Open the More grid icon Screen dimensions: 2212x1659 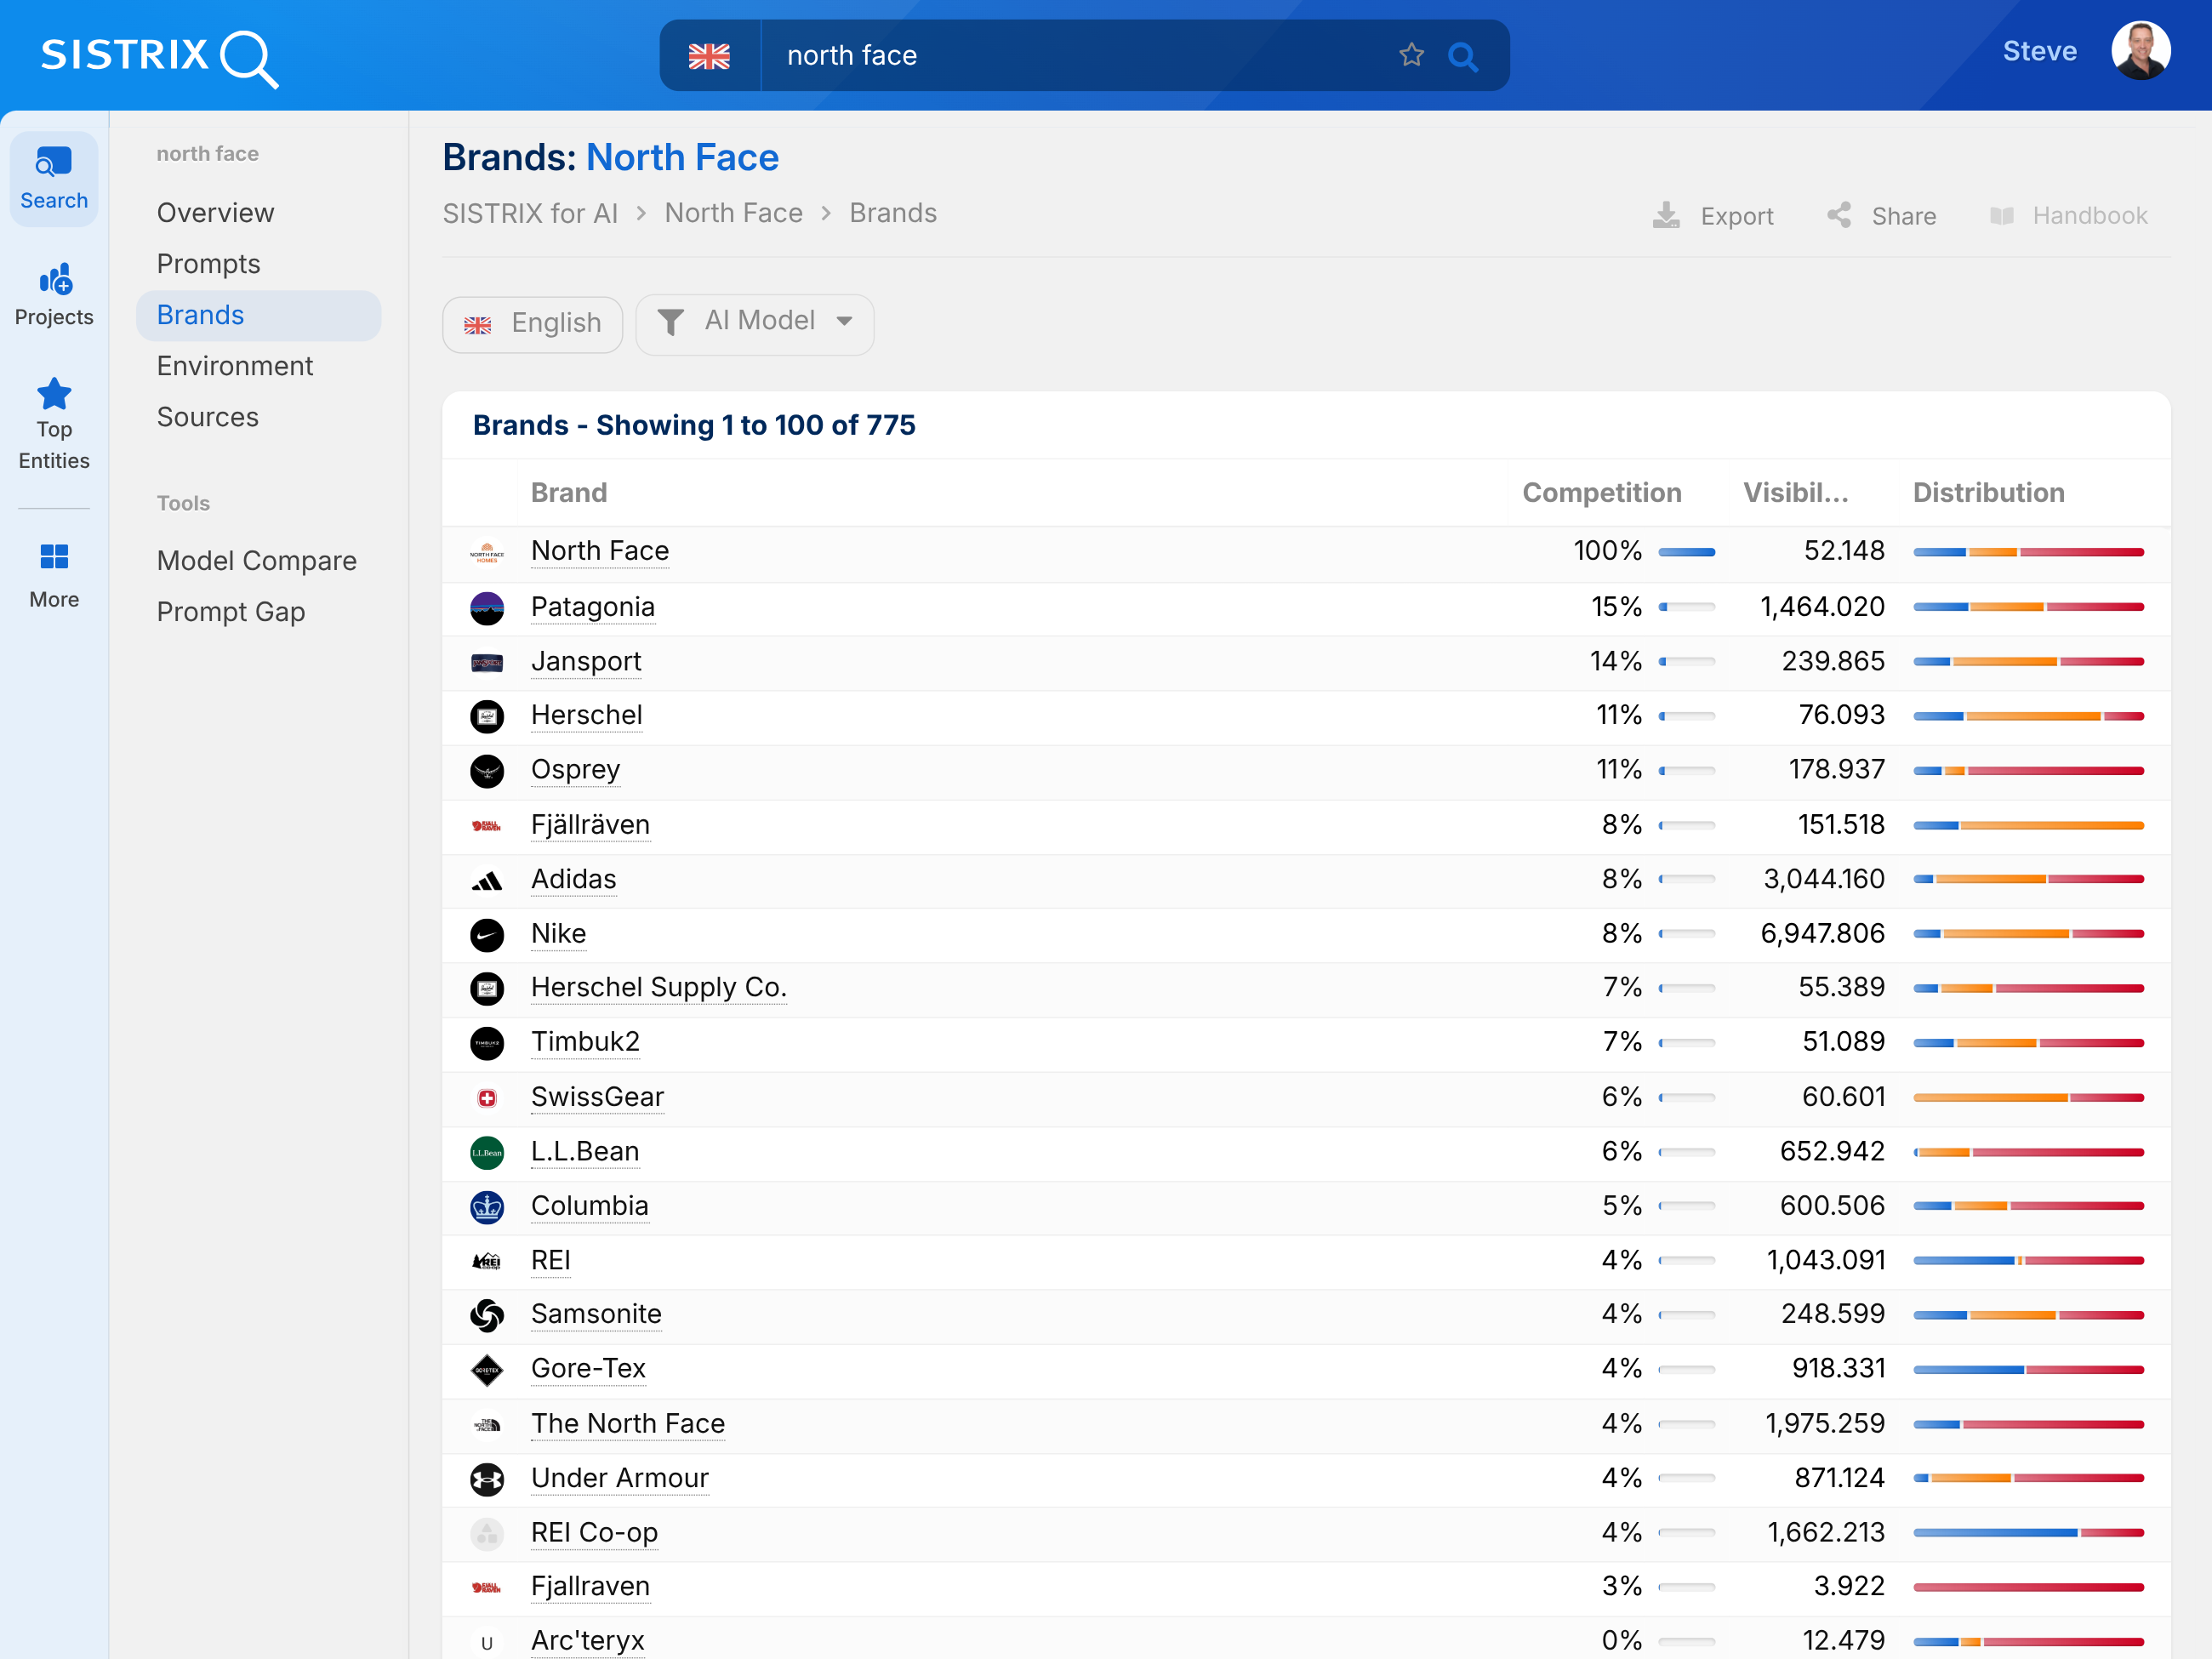[x=54, y=556]
